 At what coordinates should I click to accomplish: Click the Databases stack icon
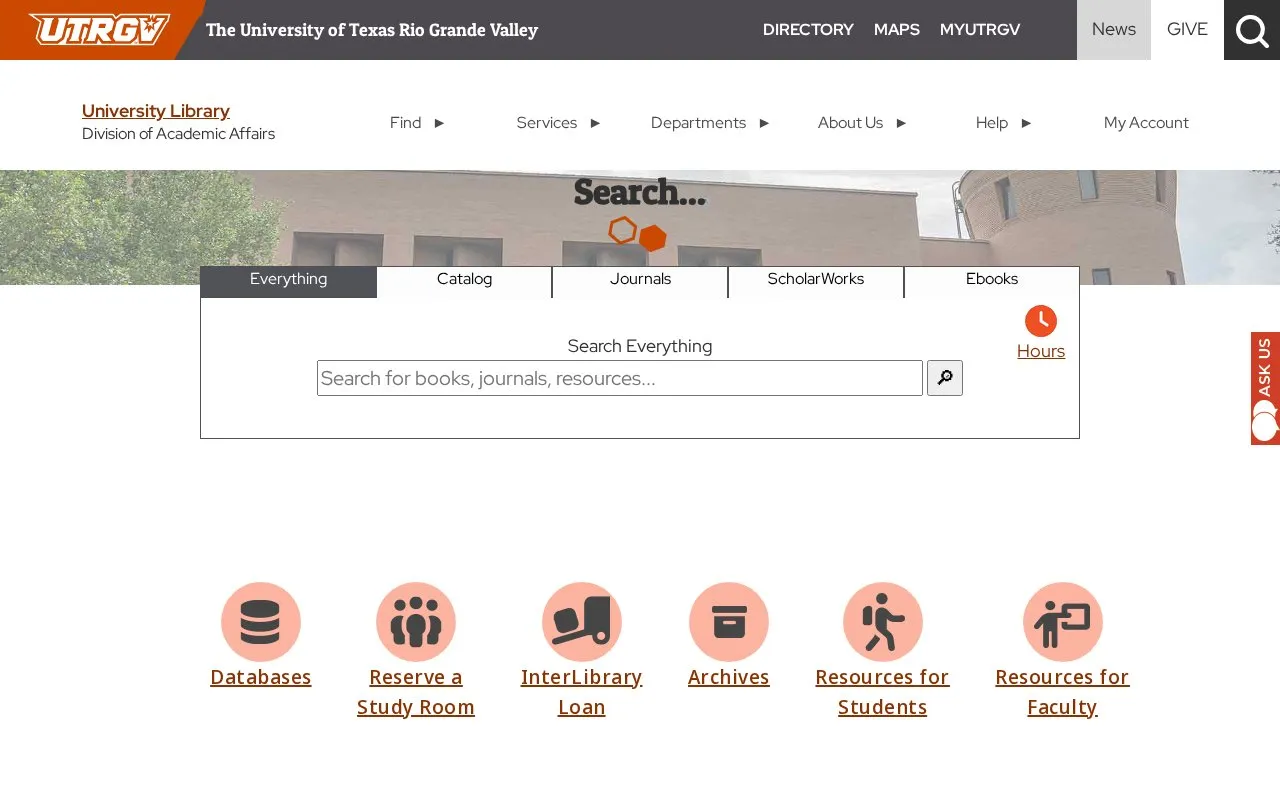click(x=261, y=622)
